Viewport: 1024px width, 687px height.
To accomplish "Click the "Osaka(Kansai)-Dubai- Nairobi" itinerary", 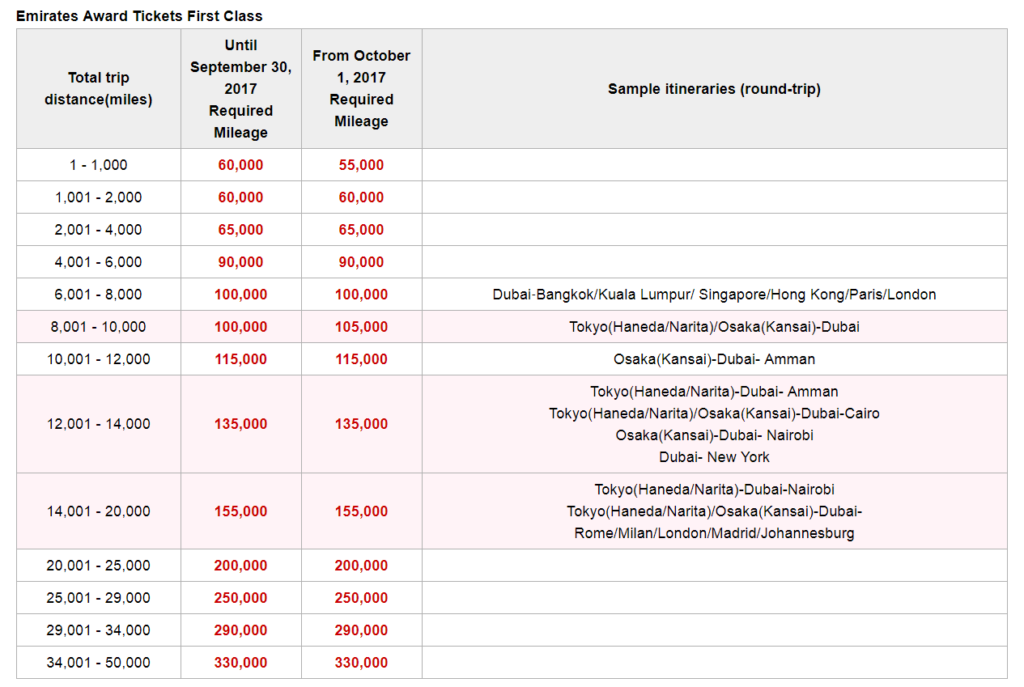I will (714, 435).
